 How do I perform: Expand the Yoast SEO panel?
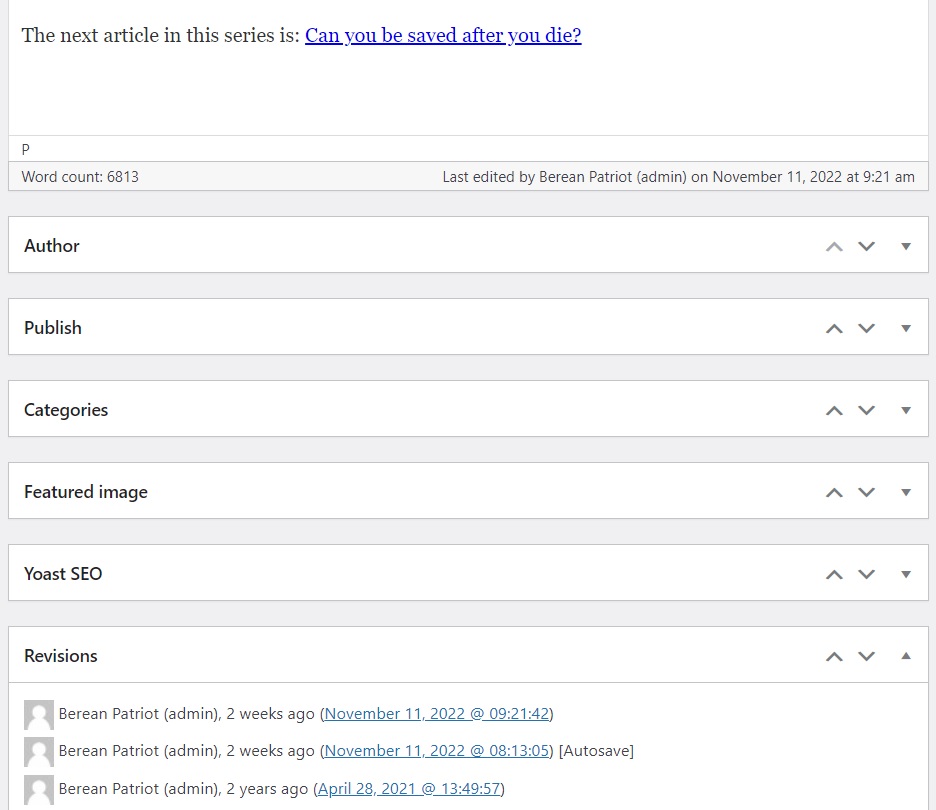(x=906, y=574)
